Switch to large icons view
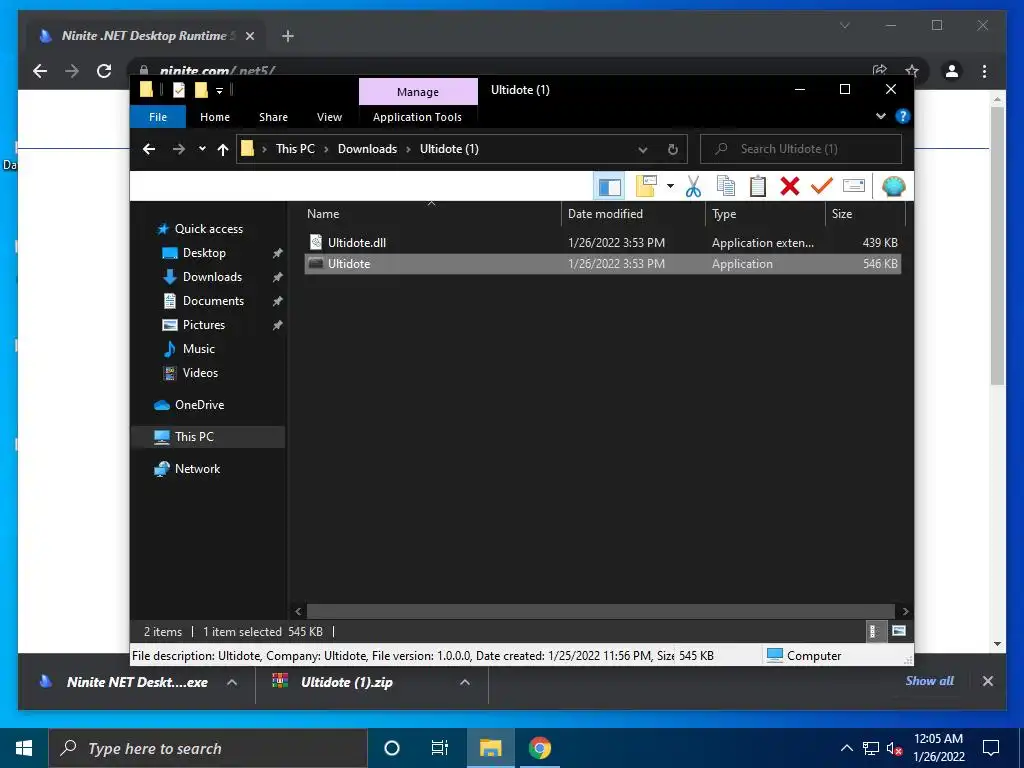 pyautogui.click(x=899, y=631)
